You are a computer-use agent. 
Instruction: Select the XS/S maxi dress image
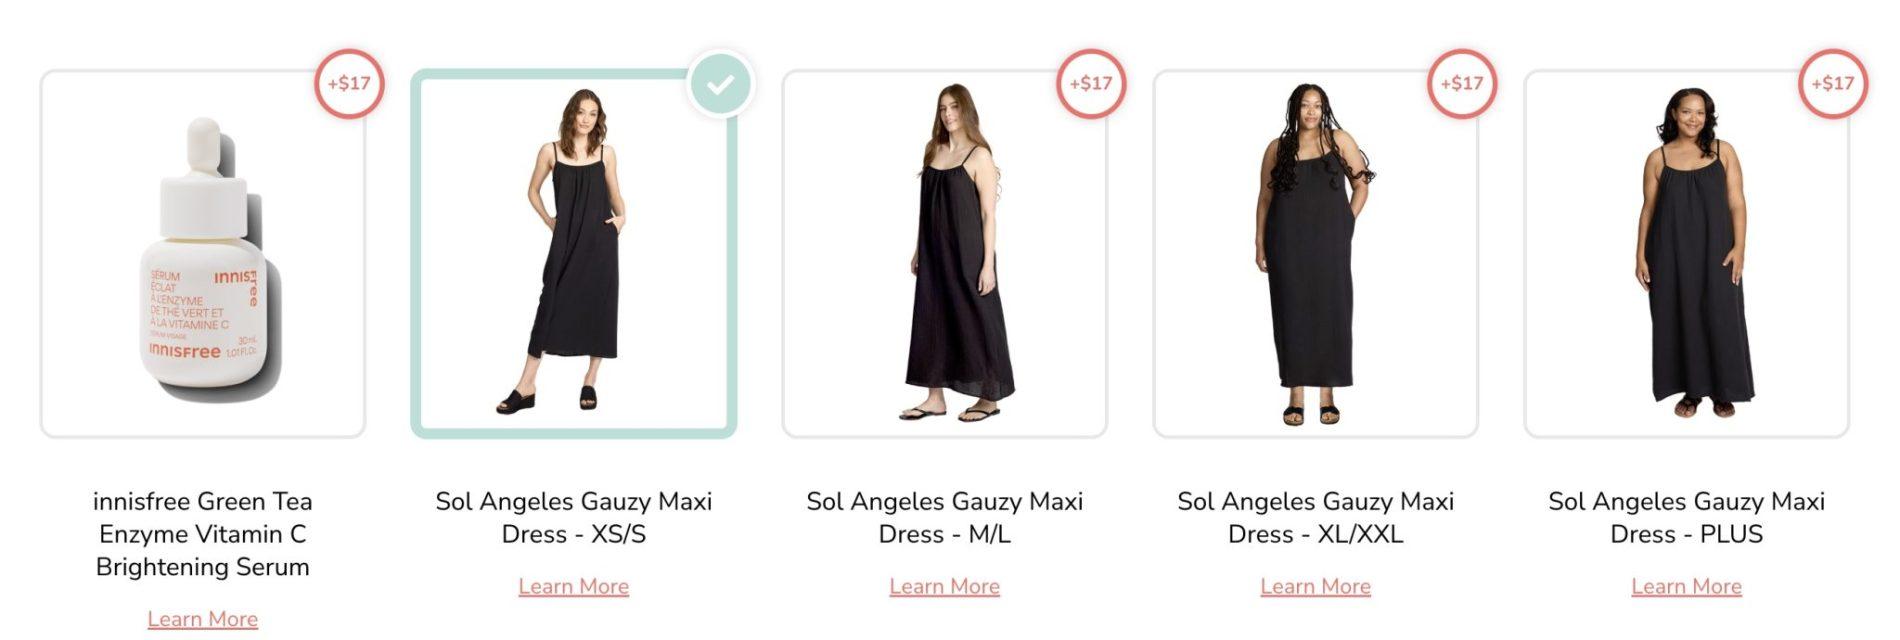pyautogui.click(x=574, y=255)
